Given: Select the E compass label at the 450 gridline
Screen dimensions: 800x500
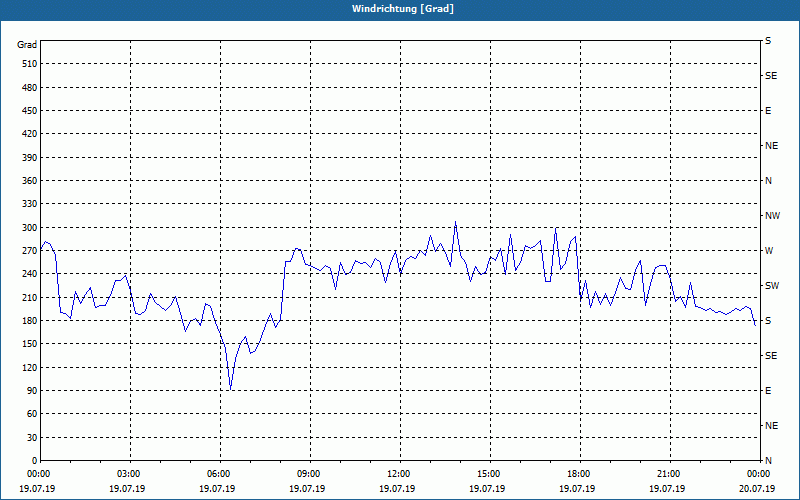Looking at the screenshot, I should [x=768, y=111].
